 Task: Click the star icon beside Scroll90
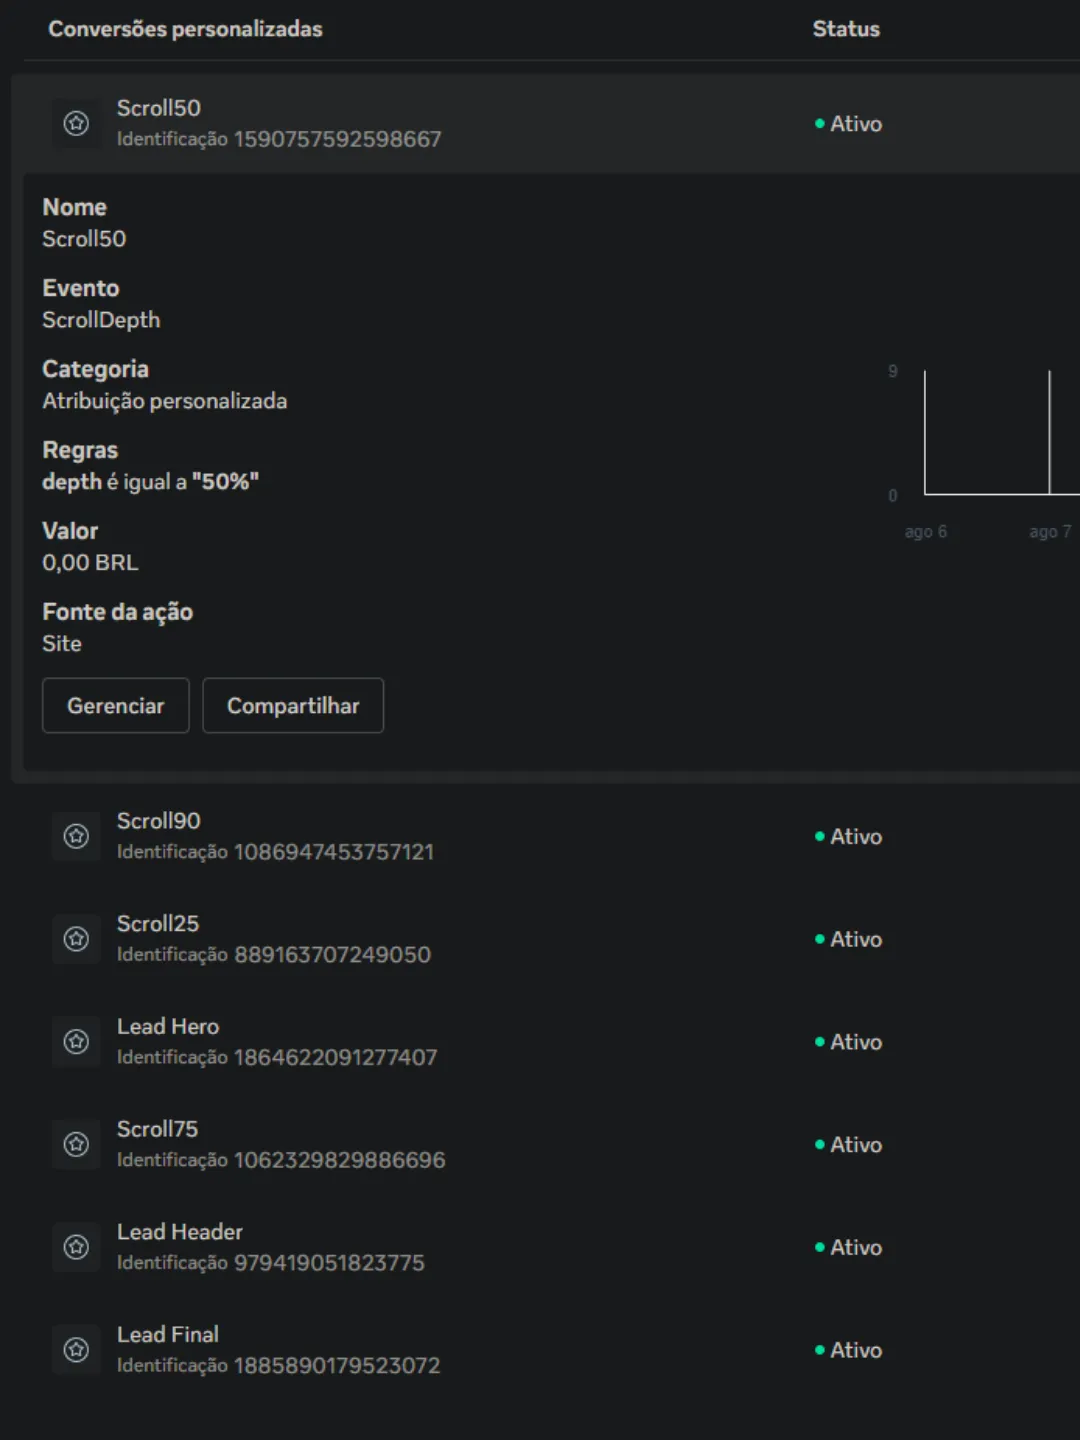pos(76,836)
